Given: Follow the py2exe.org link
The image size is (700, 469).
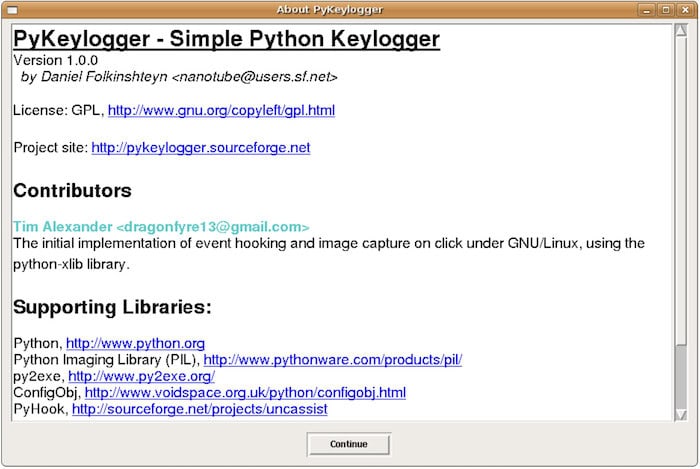Looking at the screenshot, I should (142, 376).
